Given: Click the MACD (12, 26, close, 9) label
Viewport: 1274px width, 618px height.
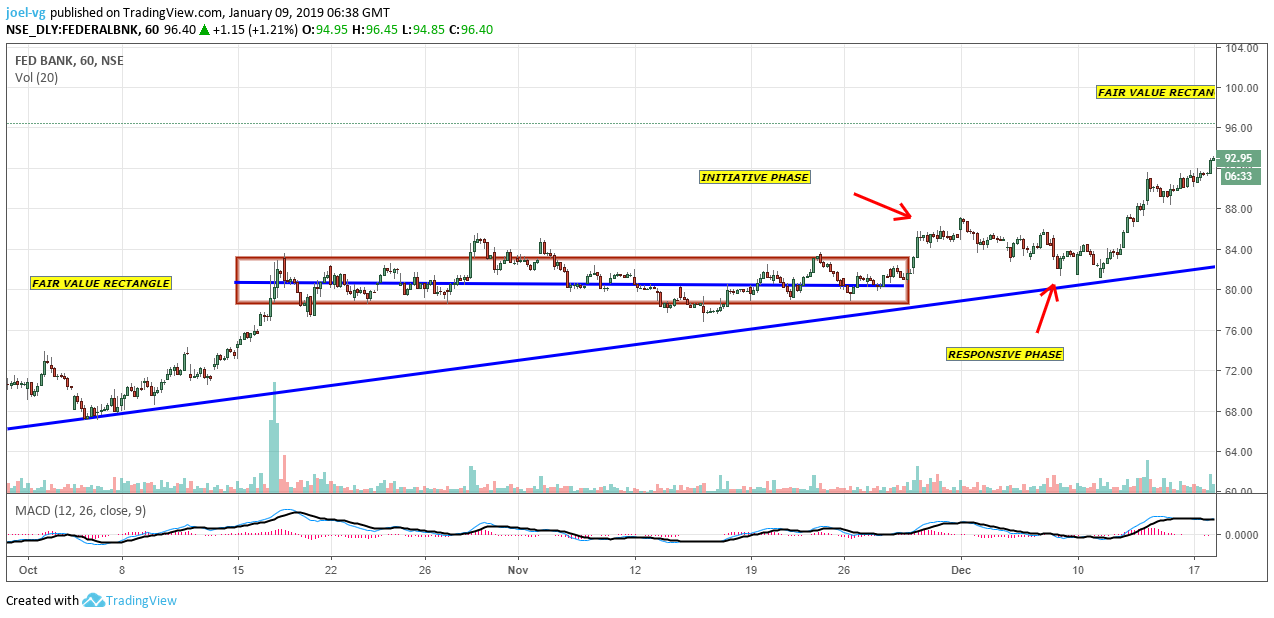Looking at the screenshot, I should (x=78, y=510).
